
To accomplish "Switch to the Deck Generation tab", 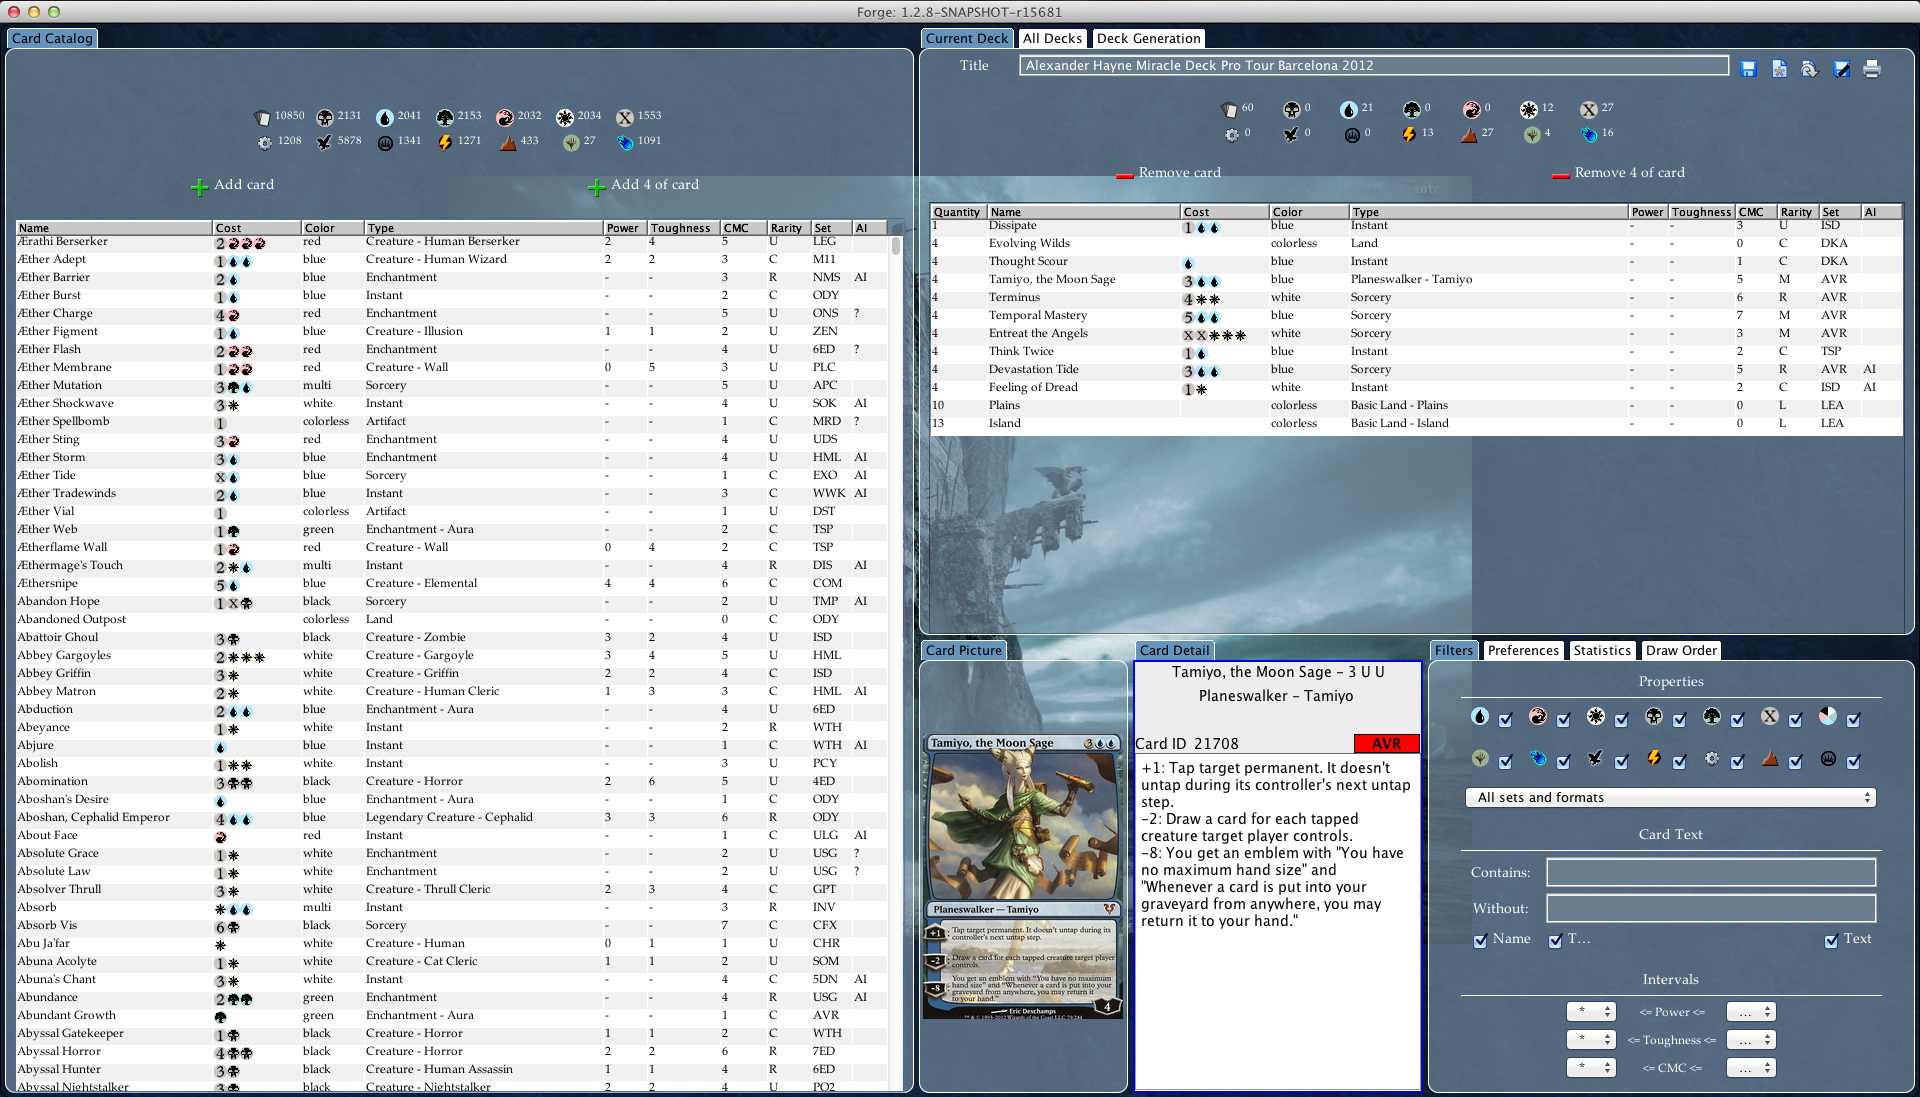I will [1148, 39].
